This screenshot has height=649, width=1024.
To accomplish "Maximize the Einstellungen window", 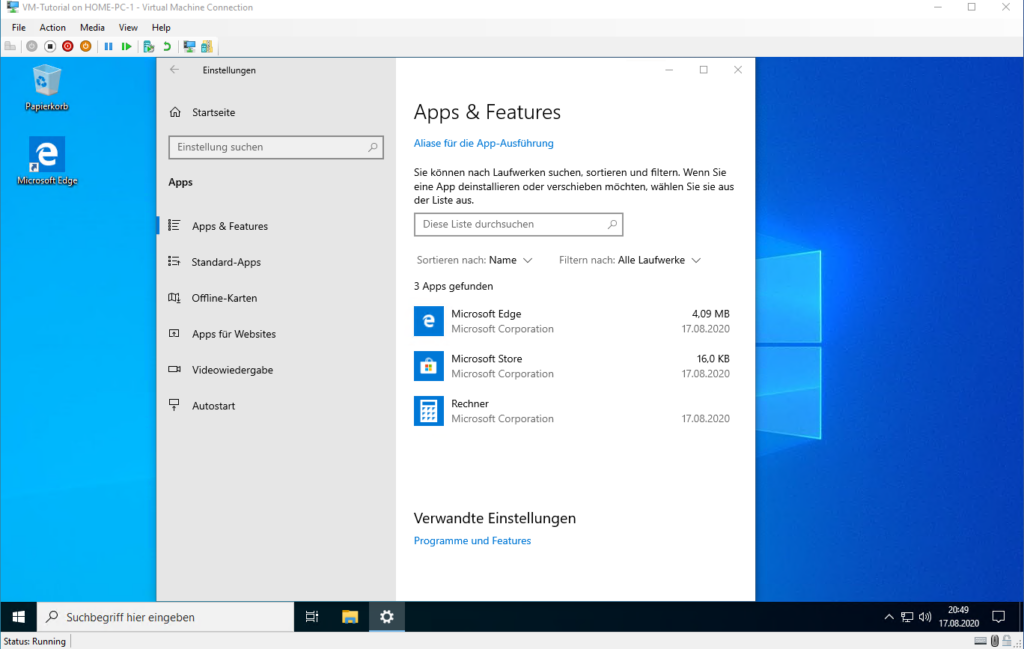I will 703,70.
